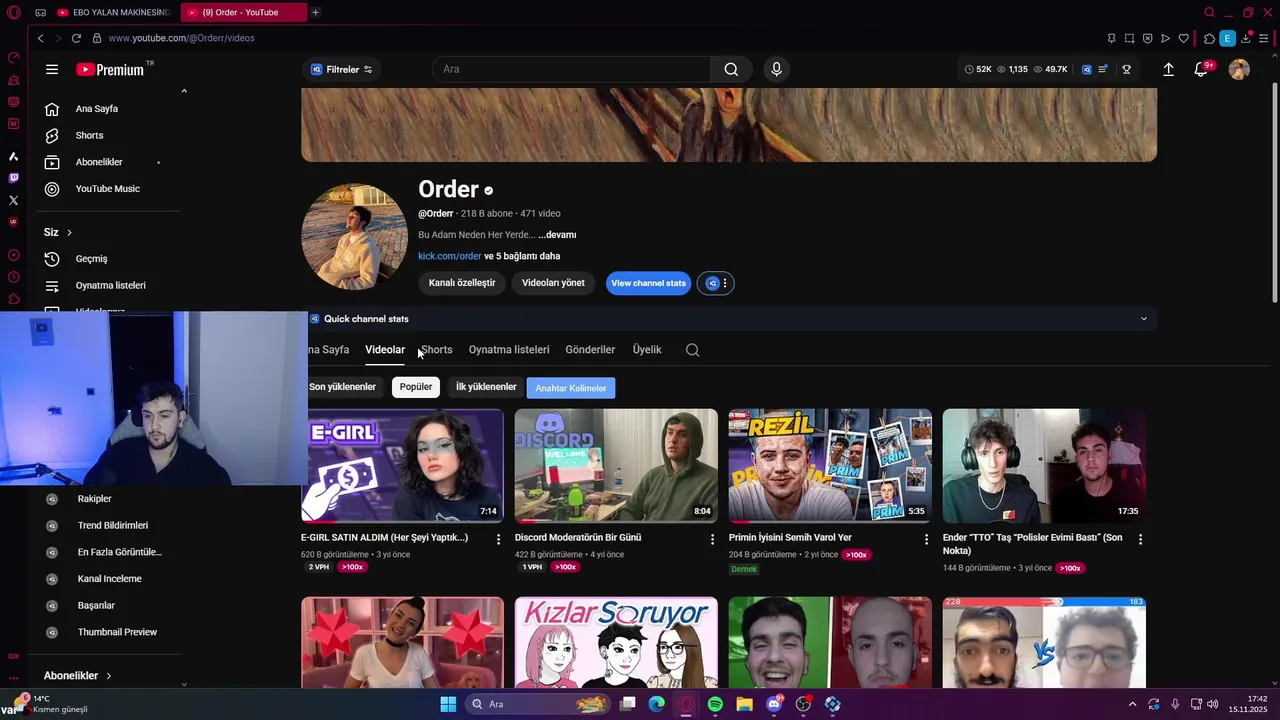The height and width of the screenshot is (720, 1280).
Task: Open kick.com/order link
Action: coord(450,256)
